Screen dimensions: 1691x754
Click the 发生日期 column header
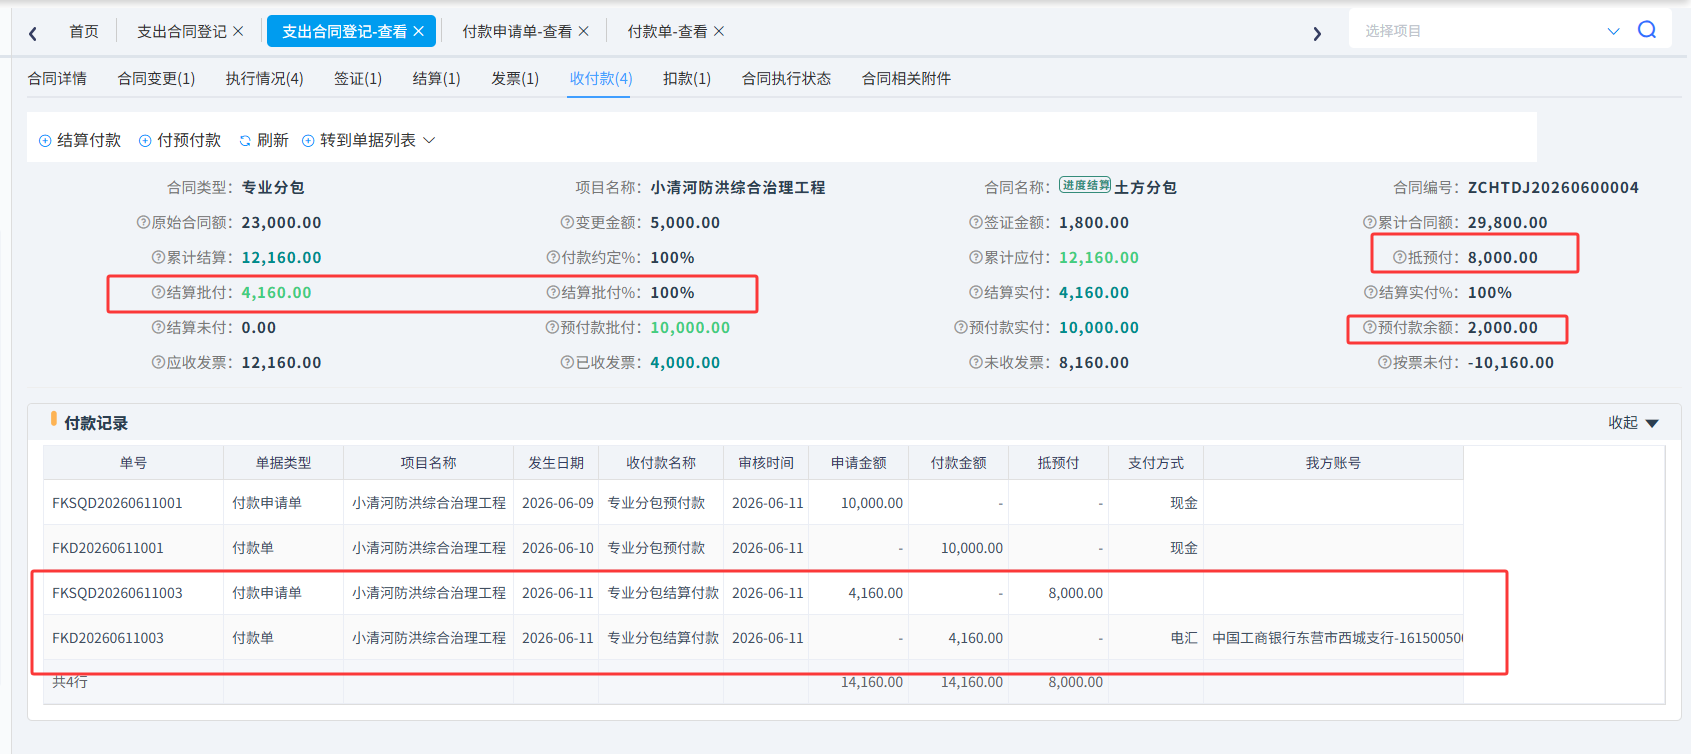coord(556,463)
